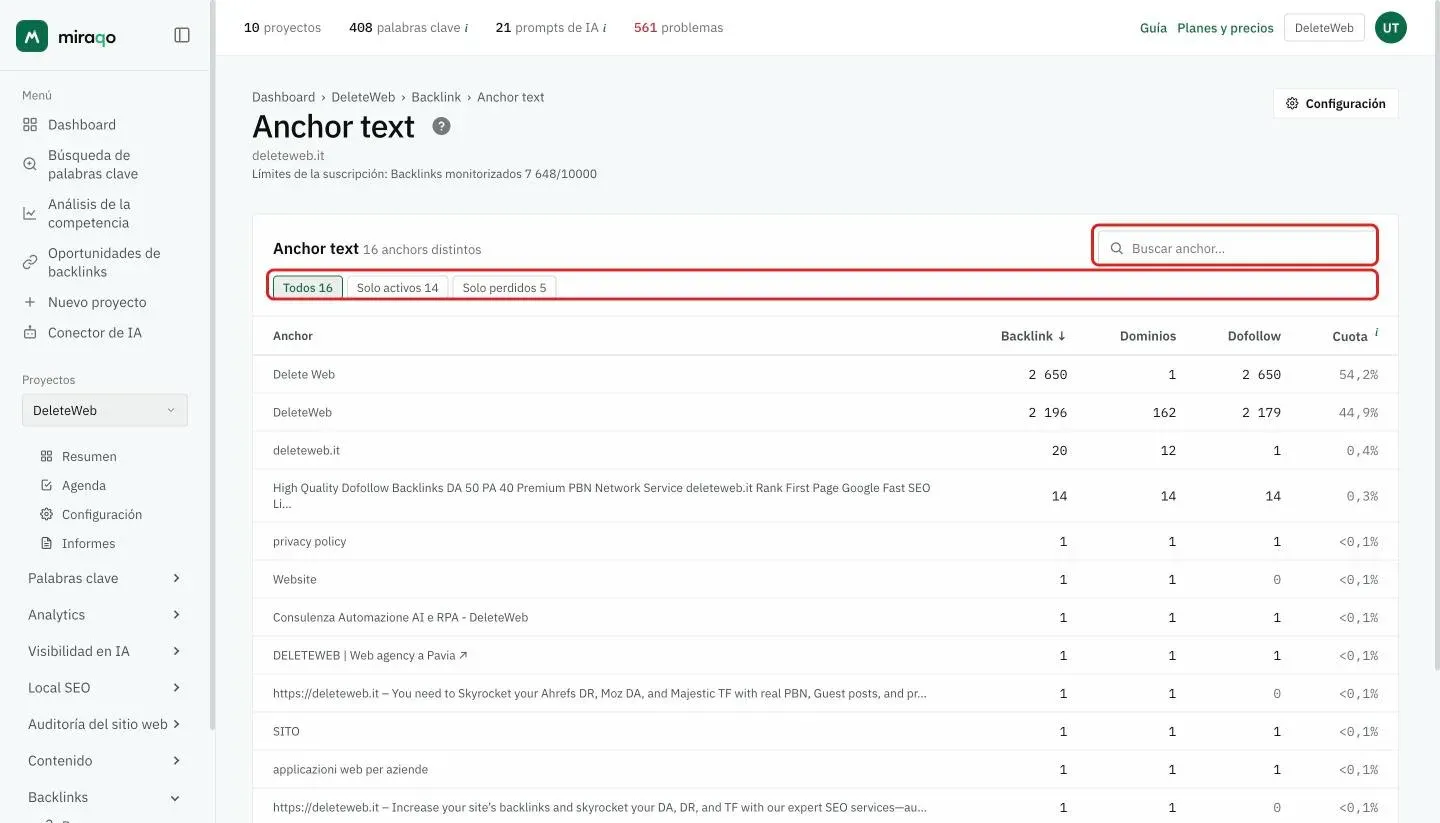Click DeleteWeb in the breadcrumb
This screenshot has width=1440, height=823.
[x=363, y=97]
